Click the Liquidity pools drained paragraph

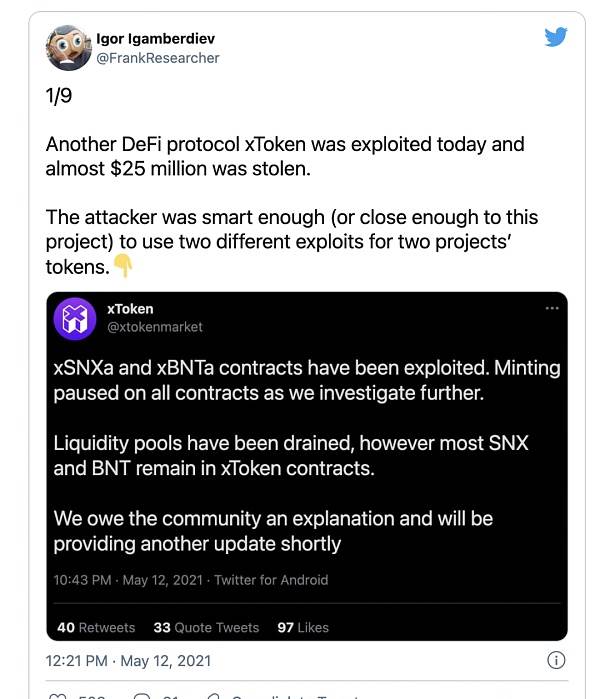(291, 456)
